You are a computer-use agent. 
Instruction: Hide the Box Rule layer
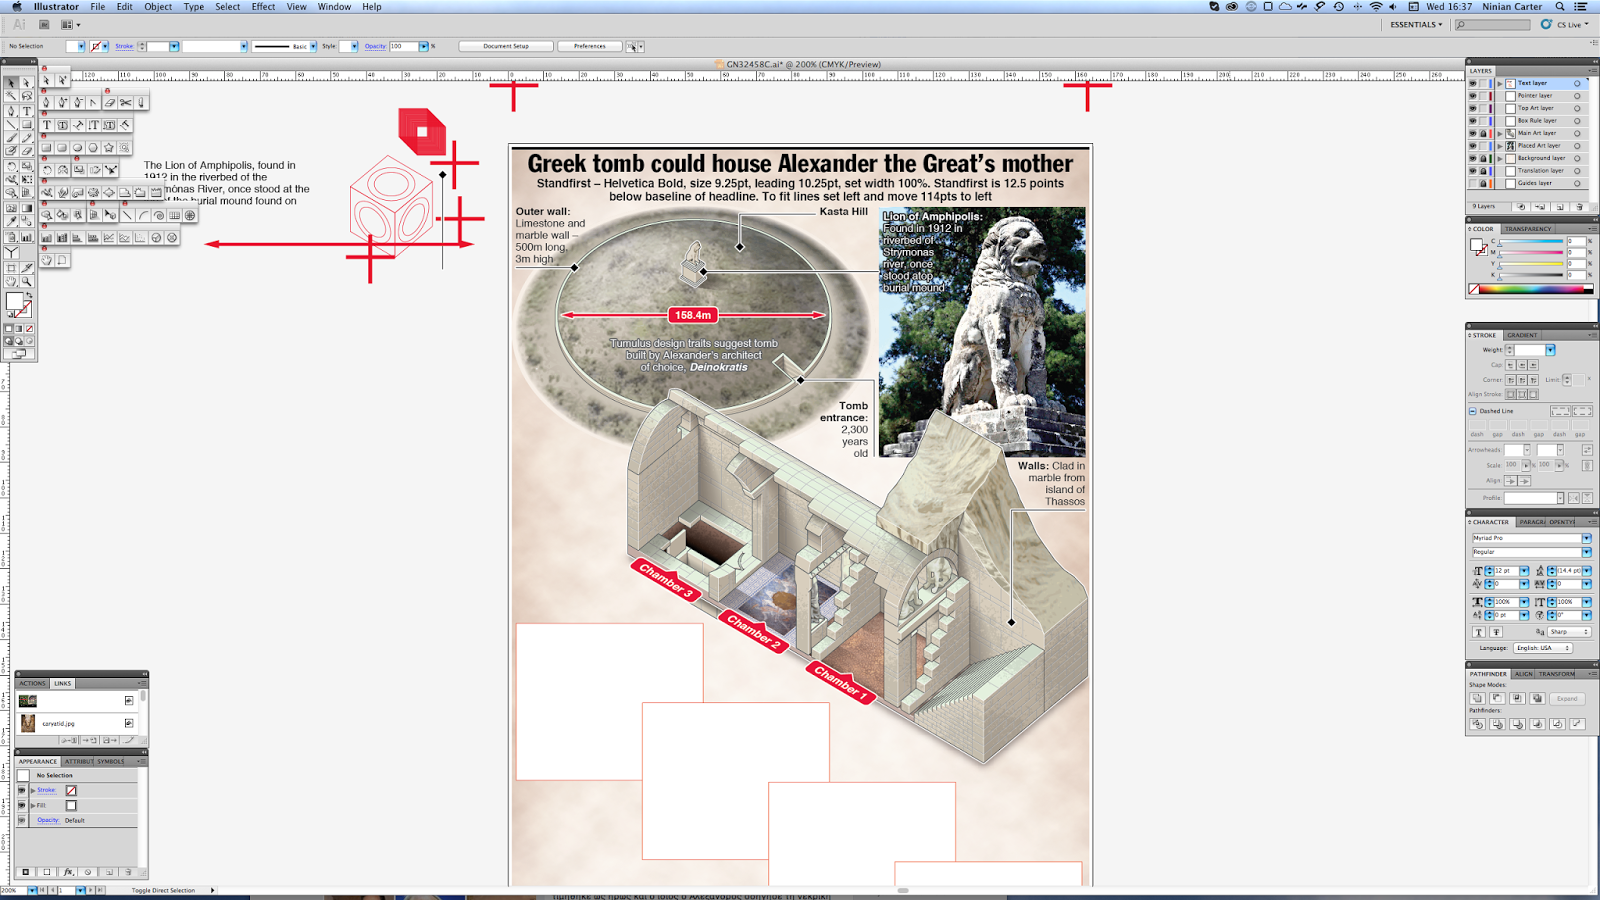click(1473, 121)
